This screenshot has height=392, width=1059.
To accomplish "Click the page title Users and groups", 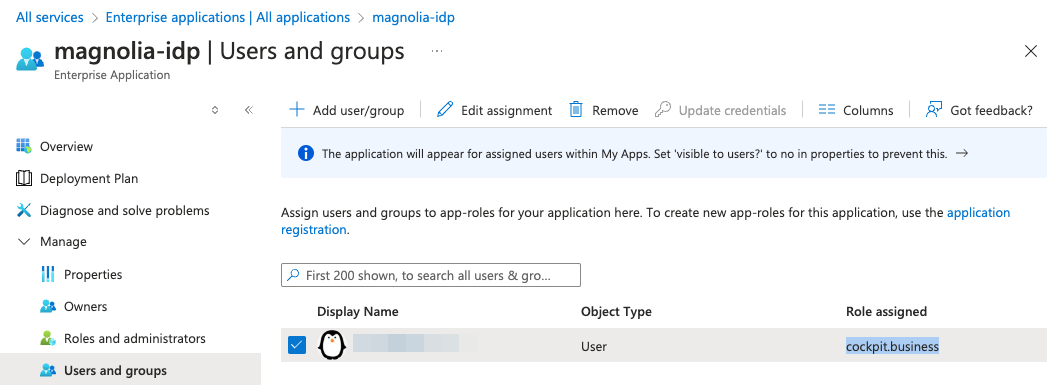I will point(312,51).
